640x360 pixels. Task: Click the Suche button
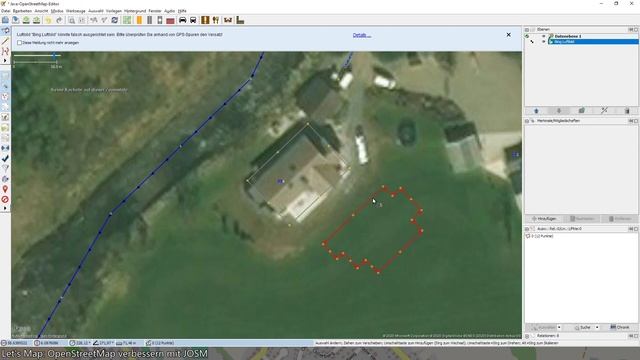[583, 327]
